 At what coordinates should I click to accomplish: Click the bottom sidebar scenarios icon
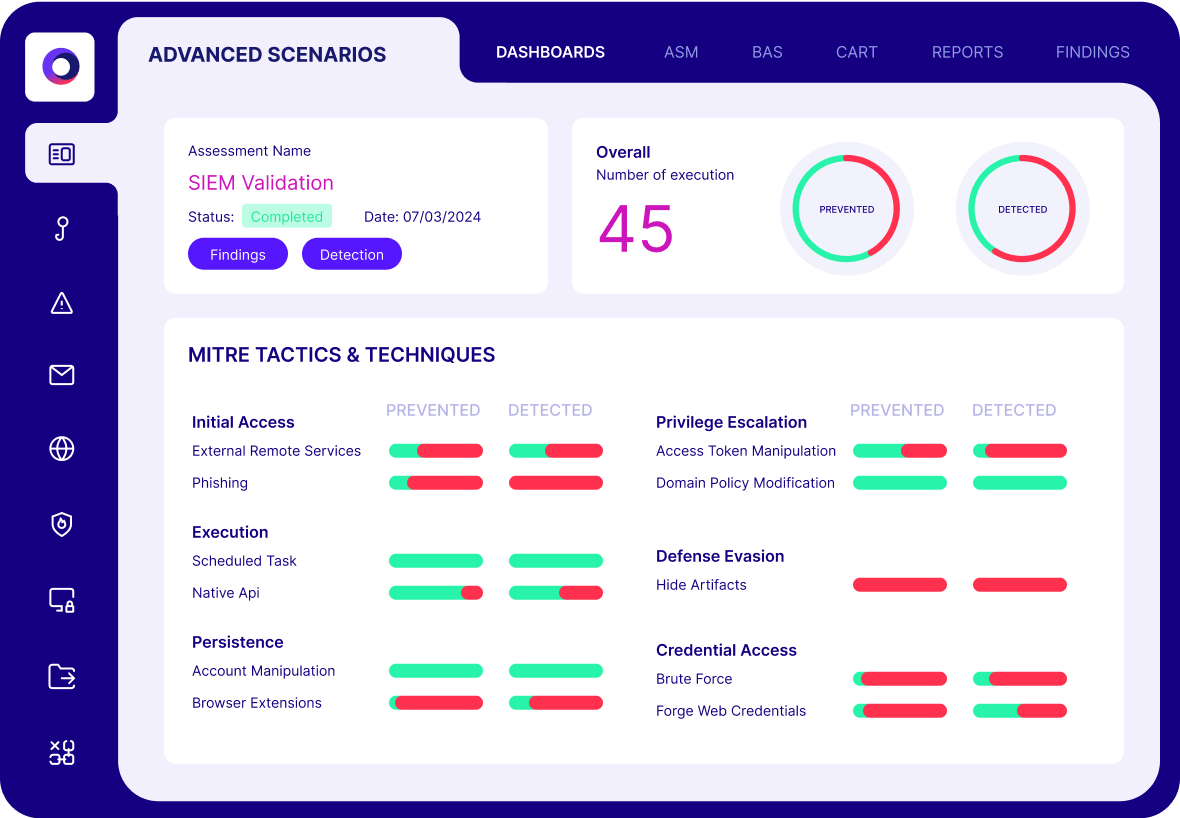coord(62,753)
